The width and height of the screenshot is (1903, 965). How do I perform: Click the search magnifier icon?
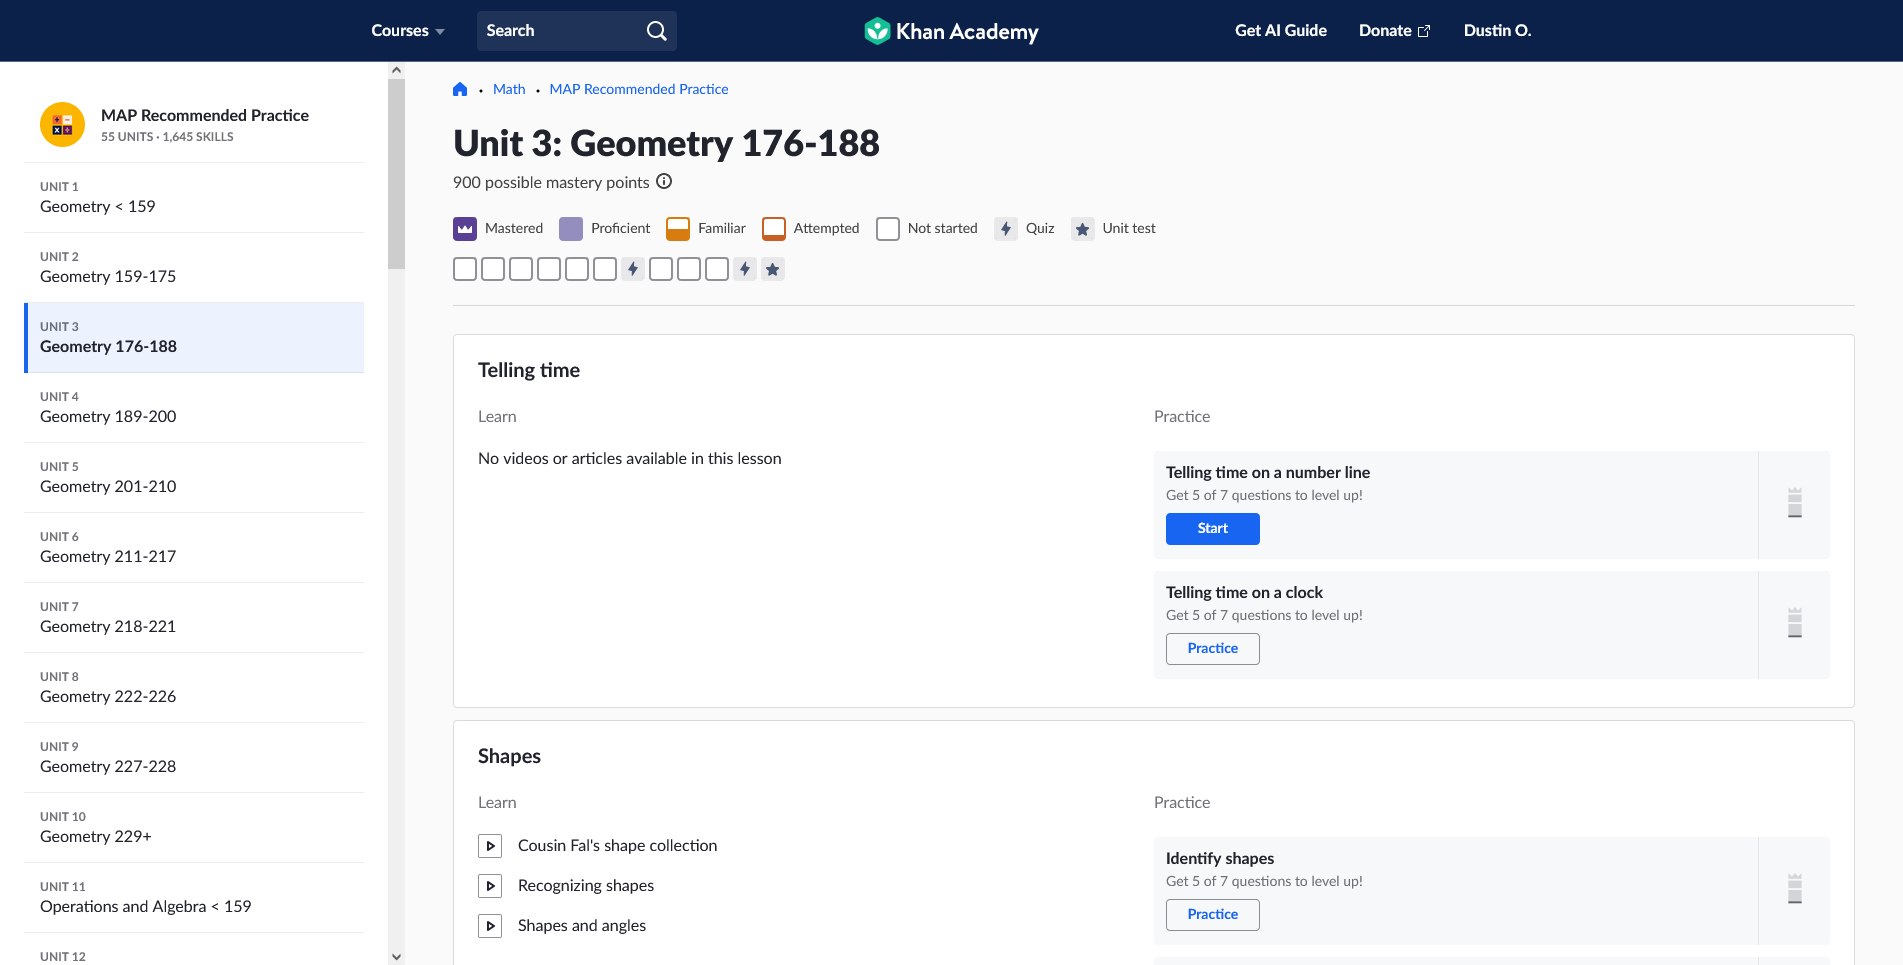pos(656,31)
